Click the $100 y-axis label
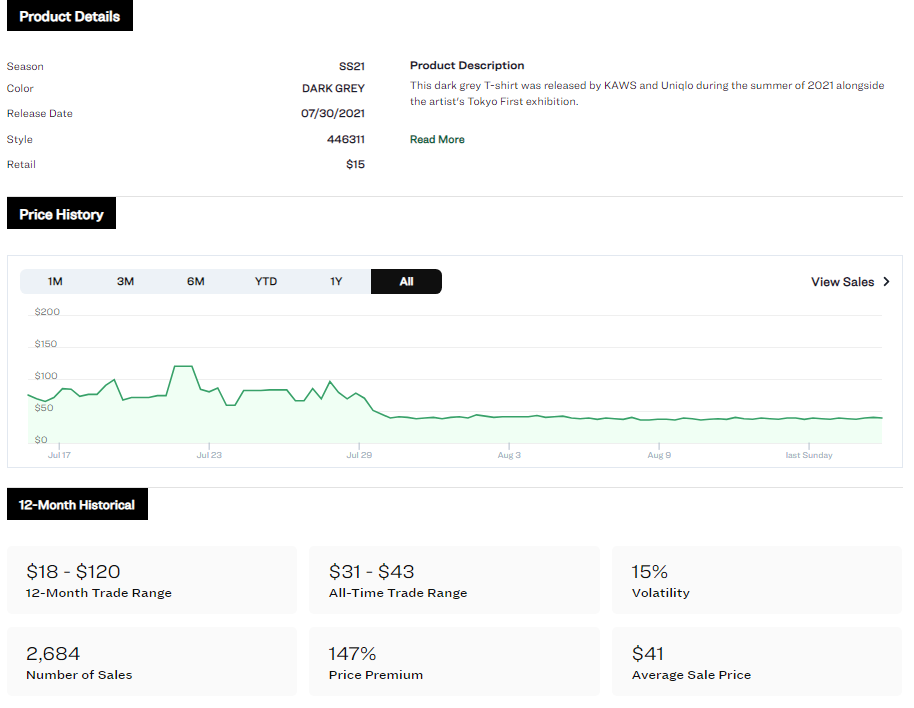This screenshot has width=914, height=708. 45,376
